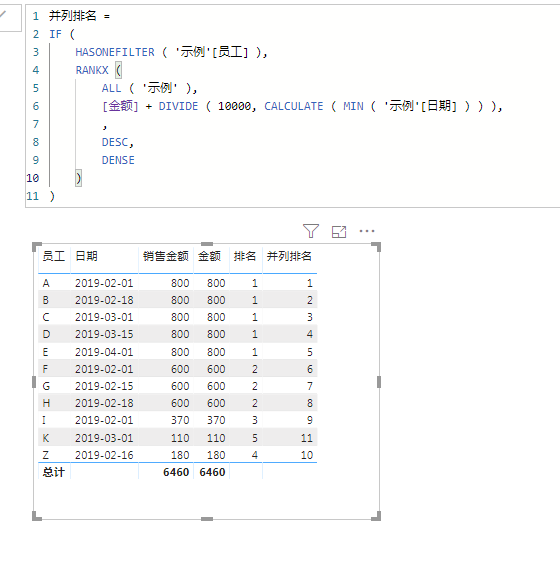The height and width of the screenshot is (565, 560).
Task: Click the commit checkmark beside formula
Action: [3, 15]
